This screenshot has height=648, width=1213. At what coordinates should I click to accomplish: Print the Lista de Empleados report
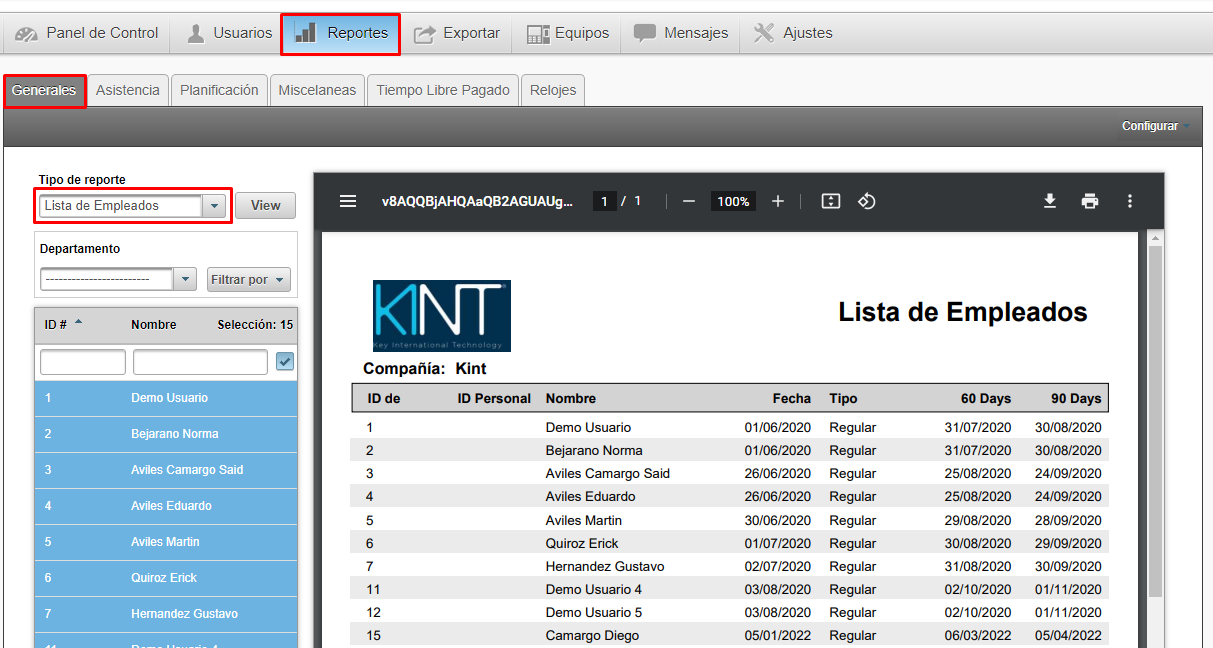(x=1089, y=201)
